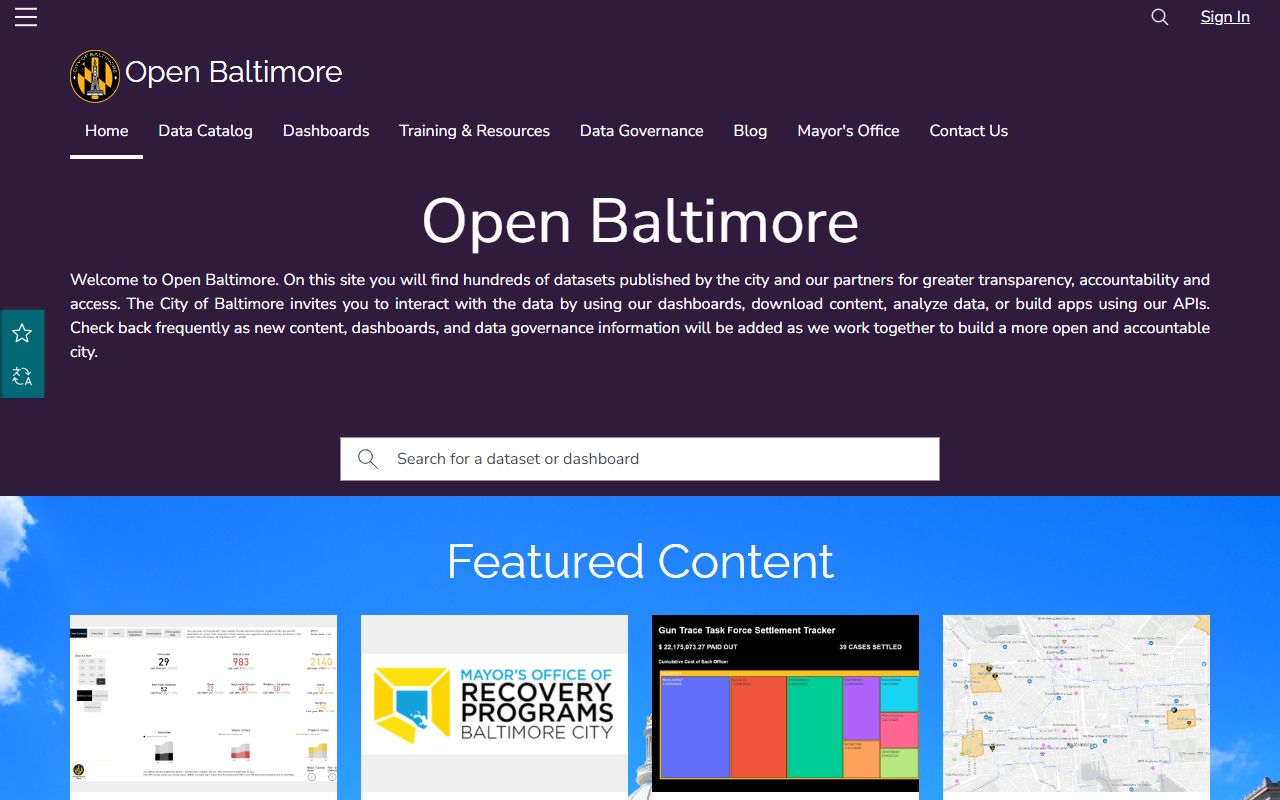Select the Home tab

coord(107,131)
